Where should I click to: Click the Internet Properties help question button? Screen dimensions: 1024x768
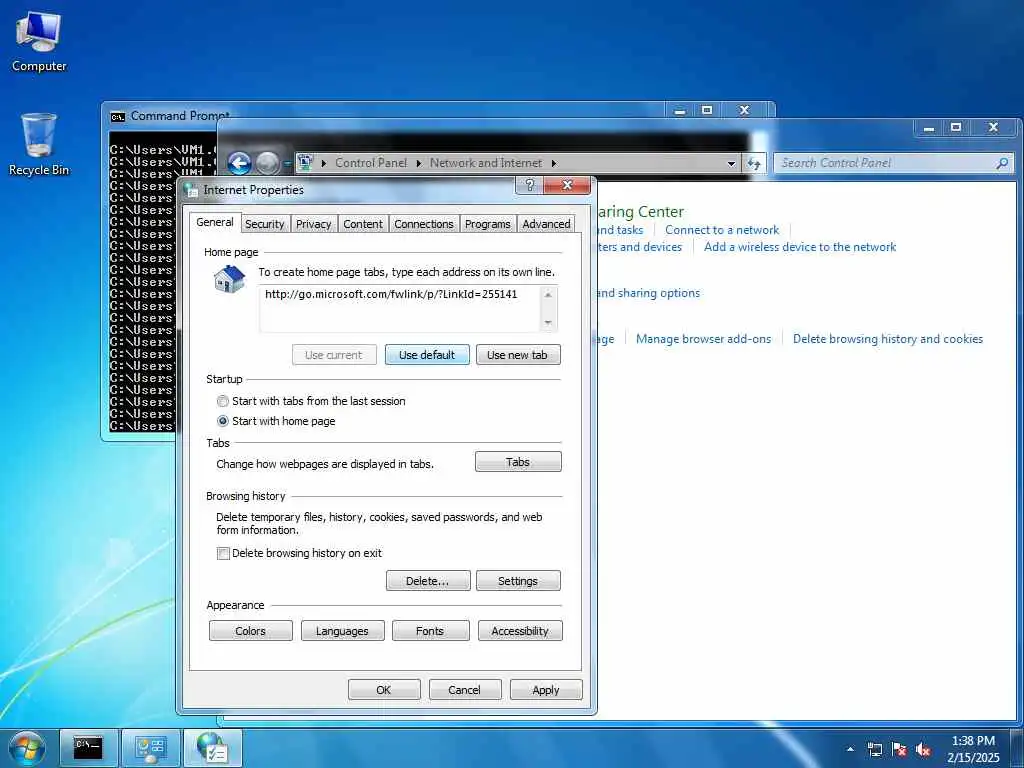(x=530, y=185)
